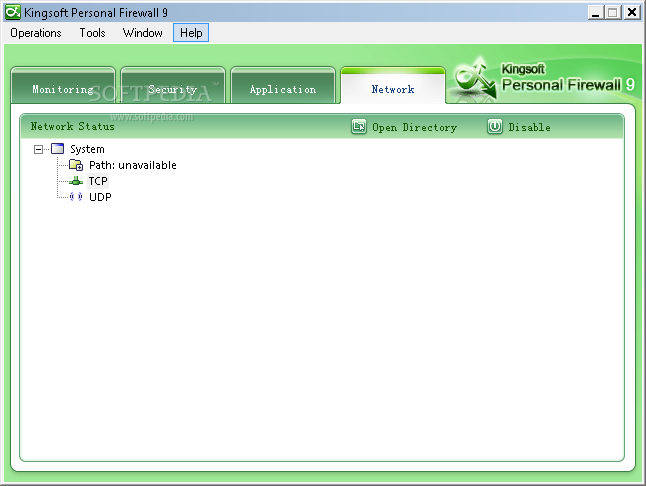Select the 'Path: unavailable' row
Screen dimensions: 646x486
[x=133, y=165]
